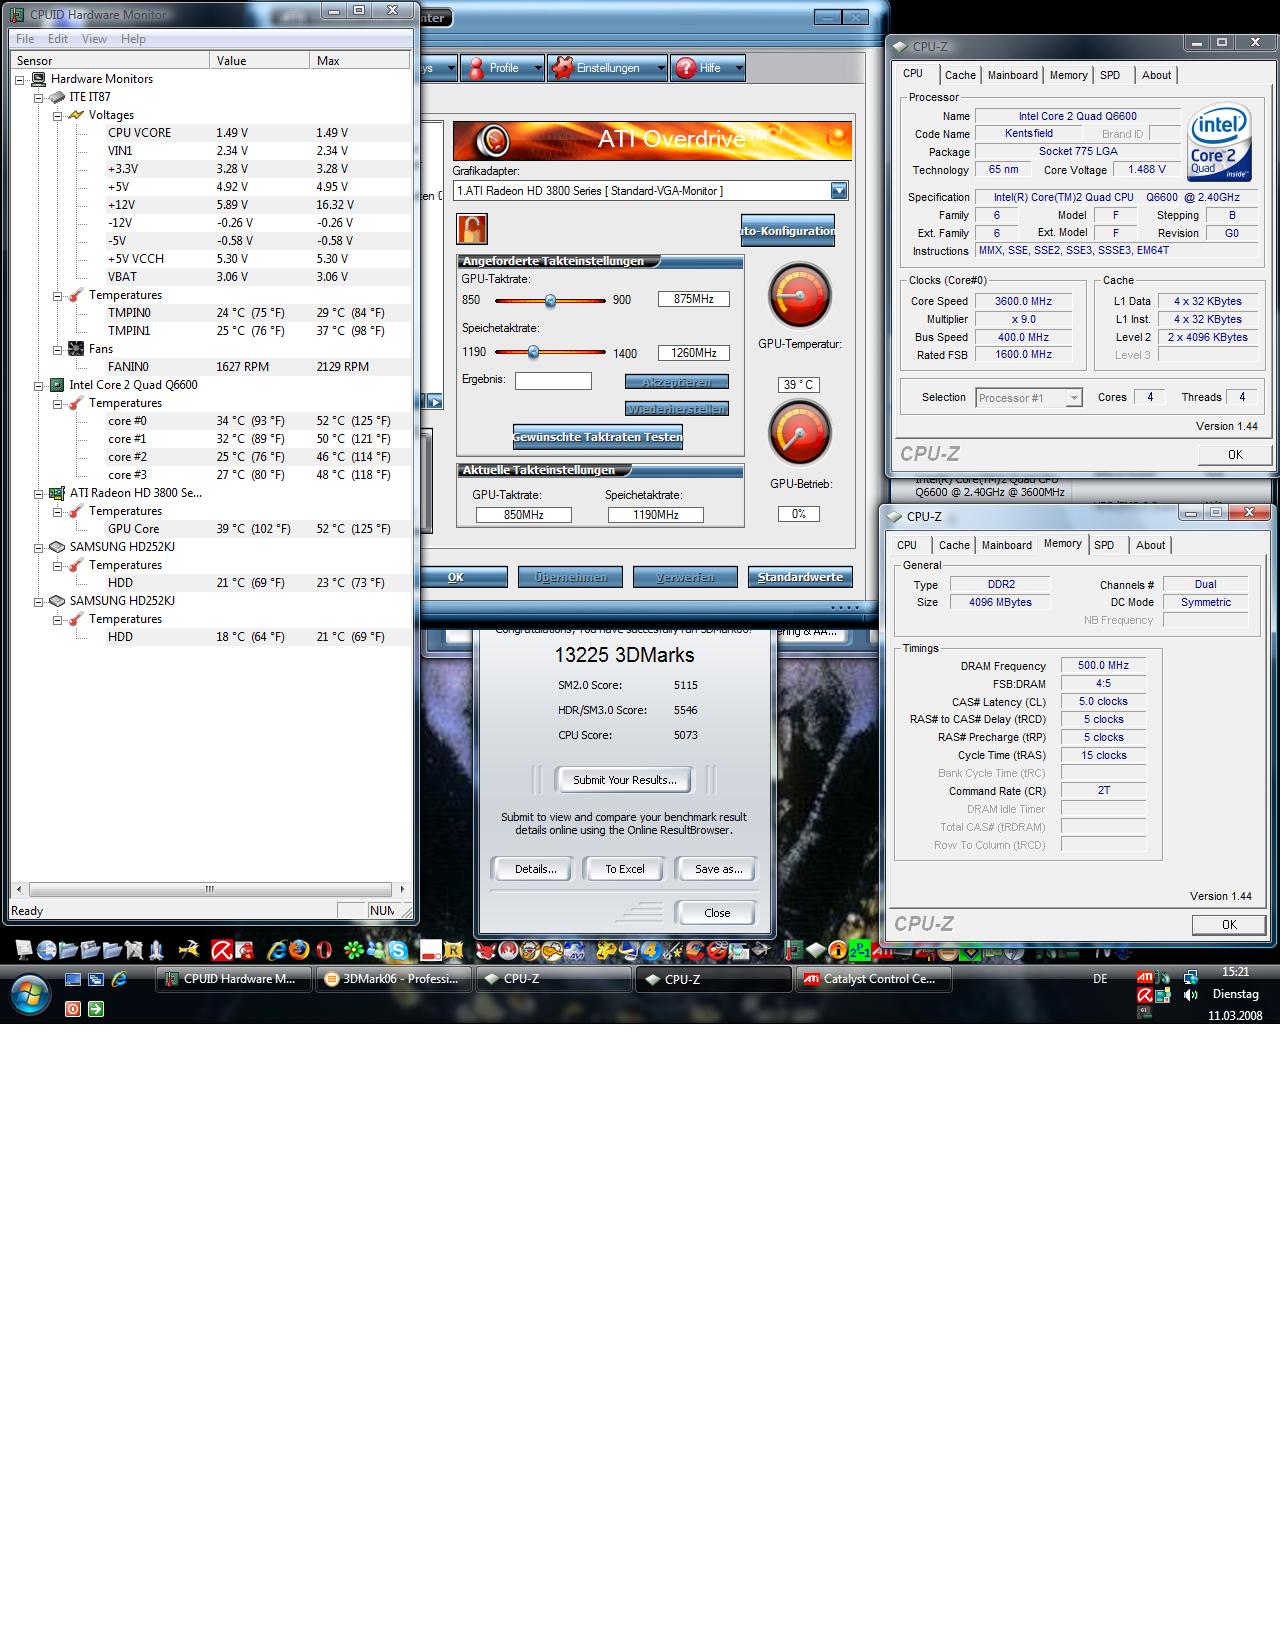Click Internet Explorer icon in quick launch
Image resolution: width=1280 pixels, height=1636 pixels.
118,979
